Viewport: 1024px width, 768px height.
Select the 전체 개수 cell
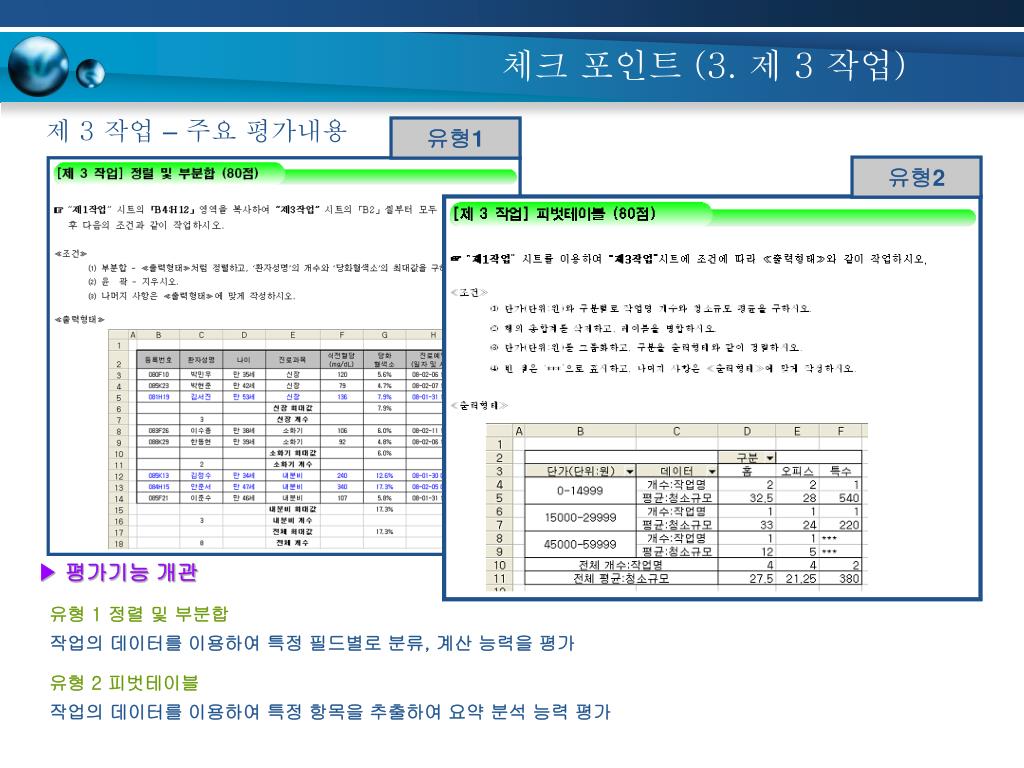[293, 543]
